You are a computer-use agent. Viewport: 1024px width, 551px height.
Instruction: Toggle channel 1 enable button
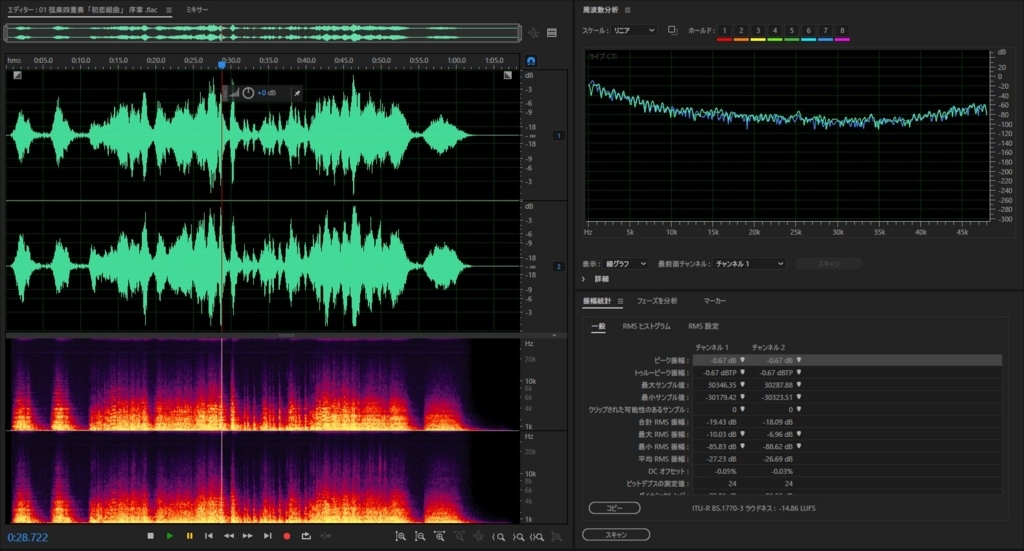(559, 136)
